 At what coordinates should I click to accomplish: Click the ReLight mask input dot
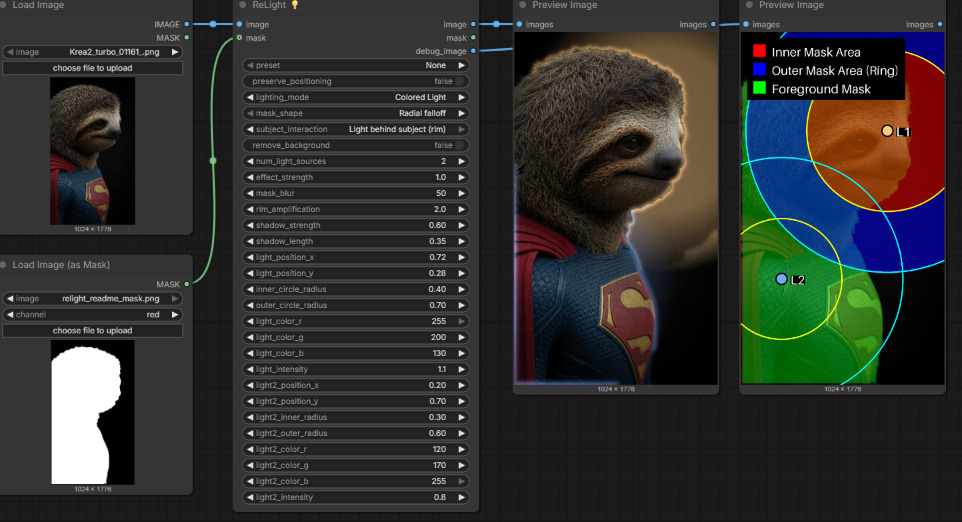click(239, 38)
